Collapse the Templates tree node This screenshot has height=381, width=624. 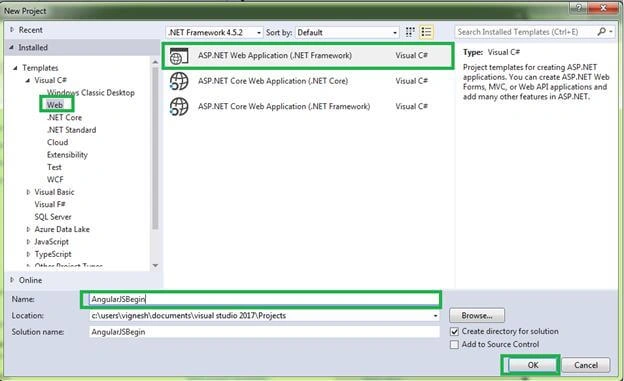tap(15, 68)
